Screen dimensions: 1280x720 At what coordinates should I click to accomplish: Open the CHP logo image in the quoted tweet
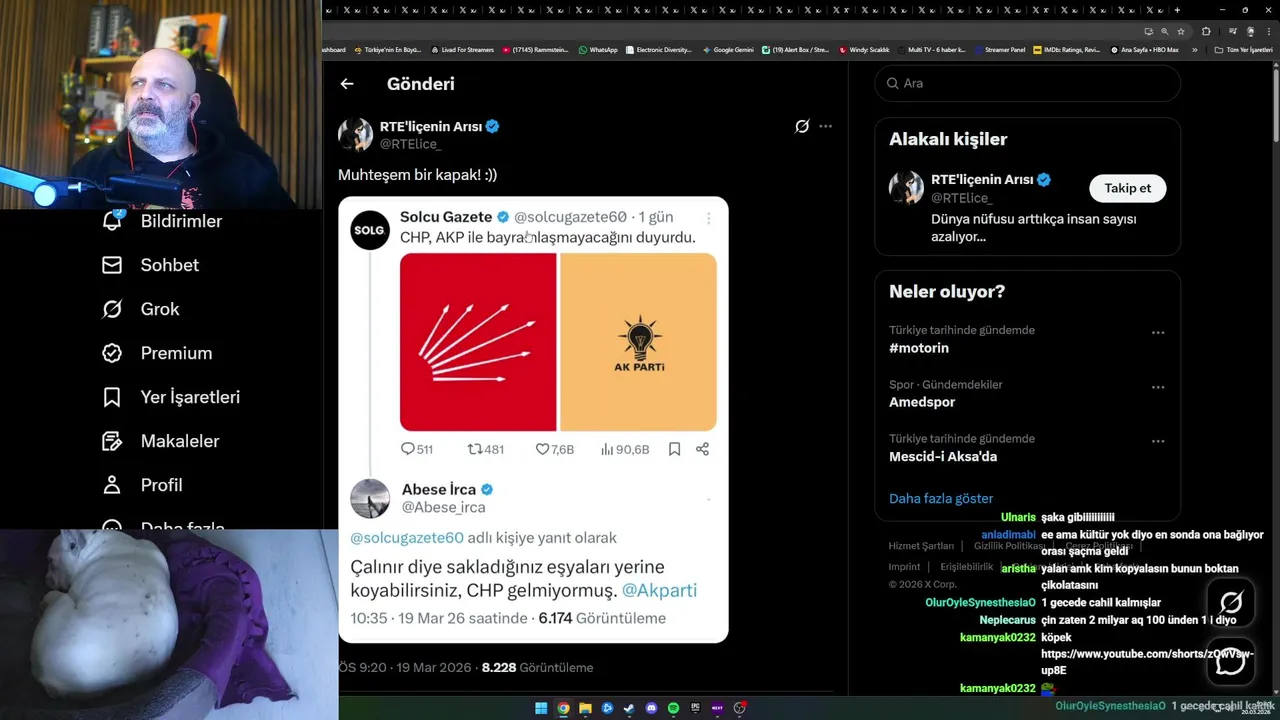pyautogui.click(x=478, y=342)
